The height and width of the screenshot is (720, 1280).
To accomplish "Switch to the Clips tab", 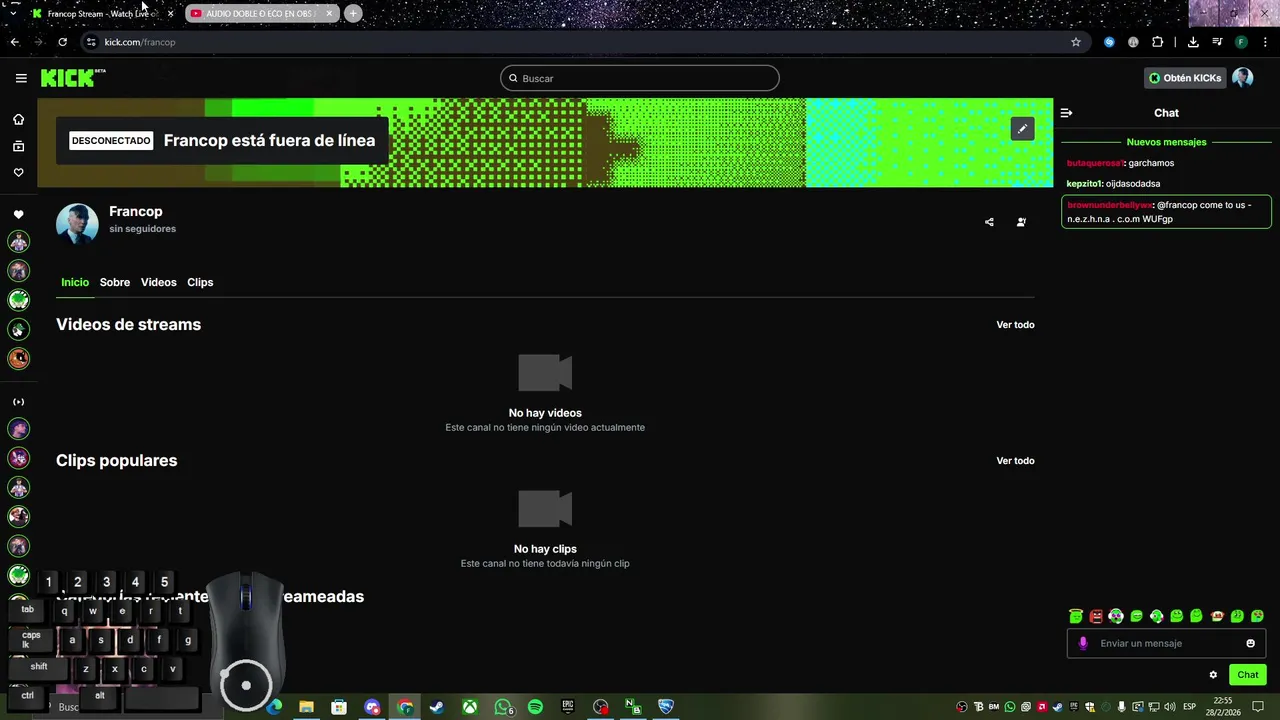I will [x=200, y=282].
